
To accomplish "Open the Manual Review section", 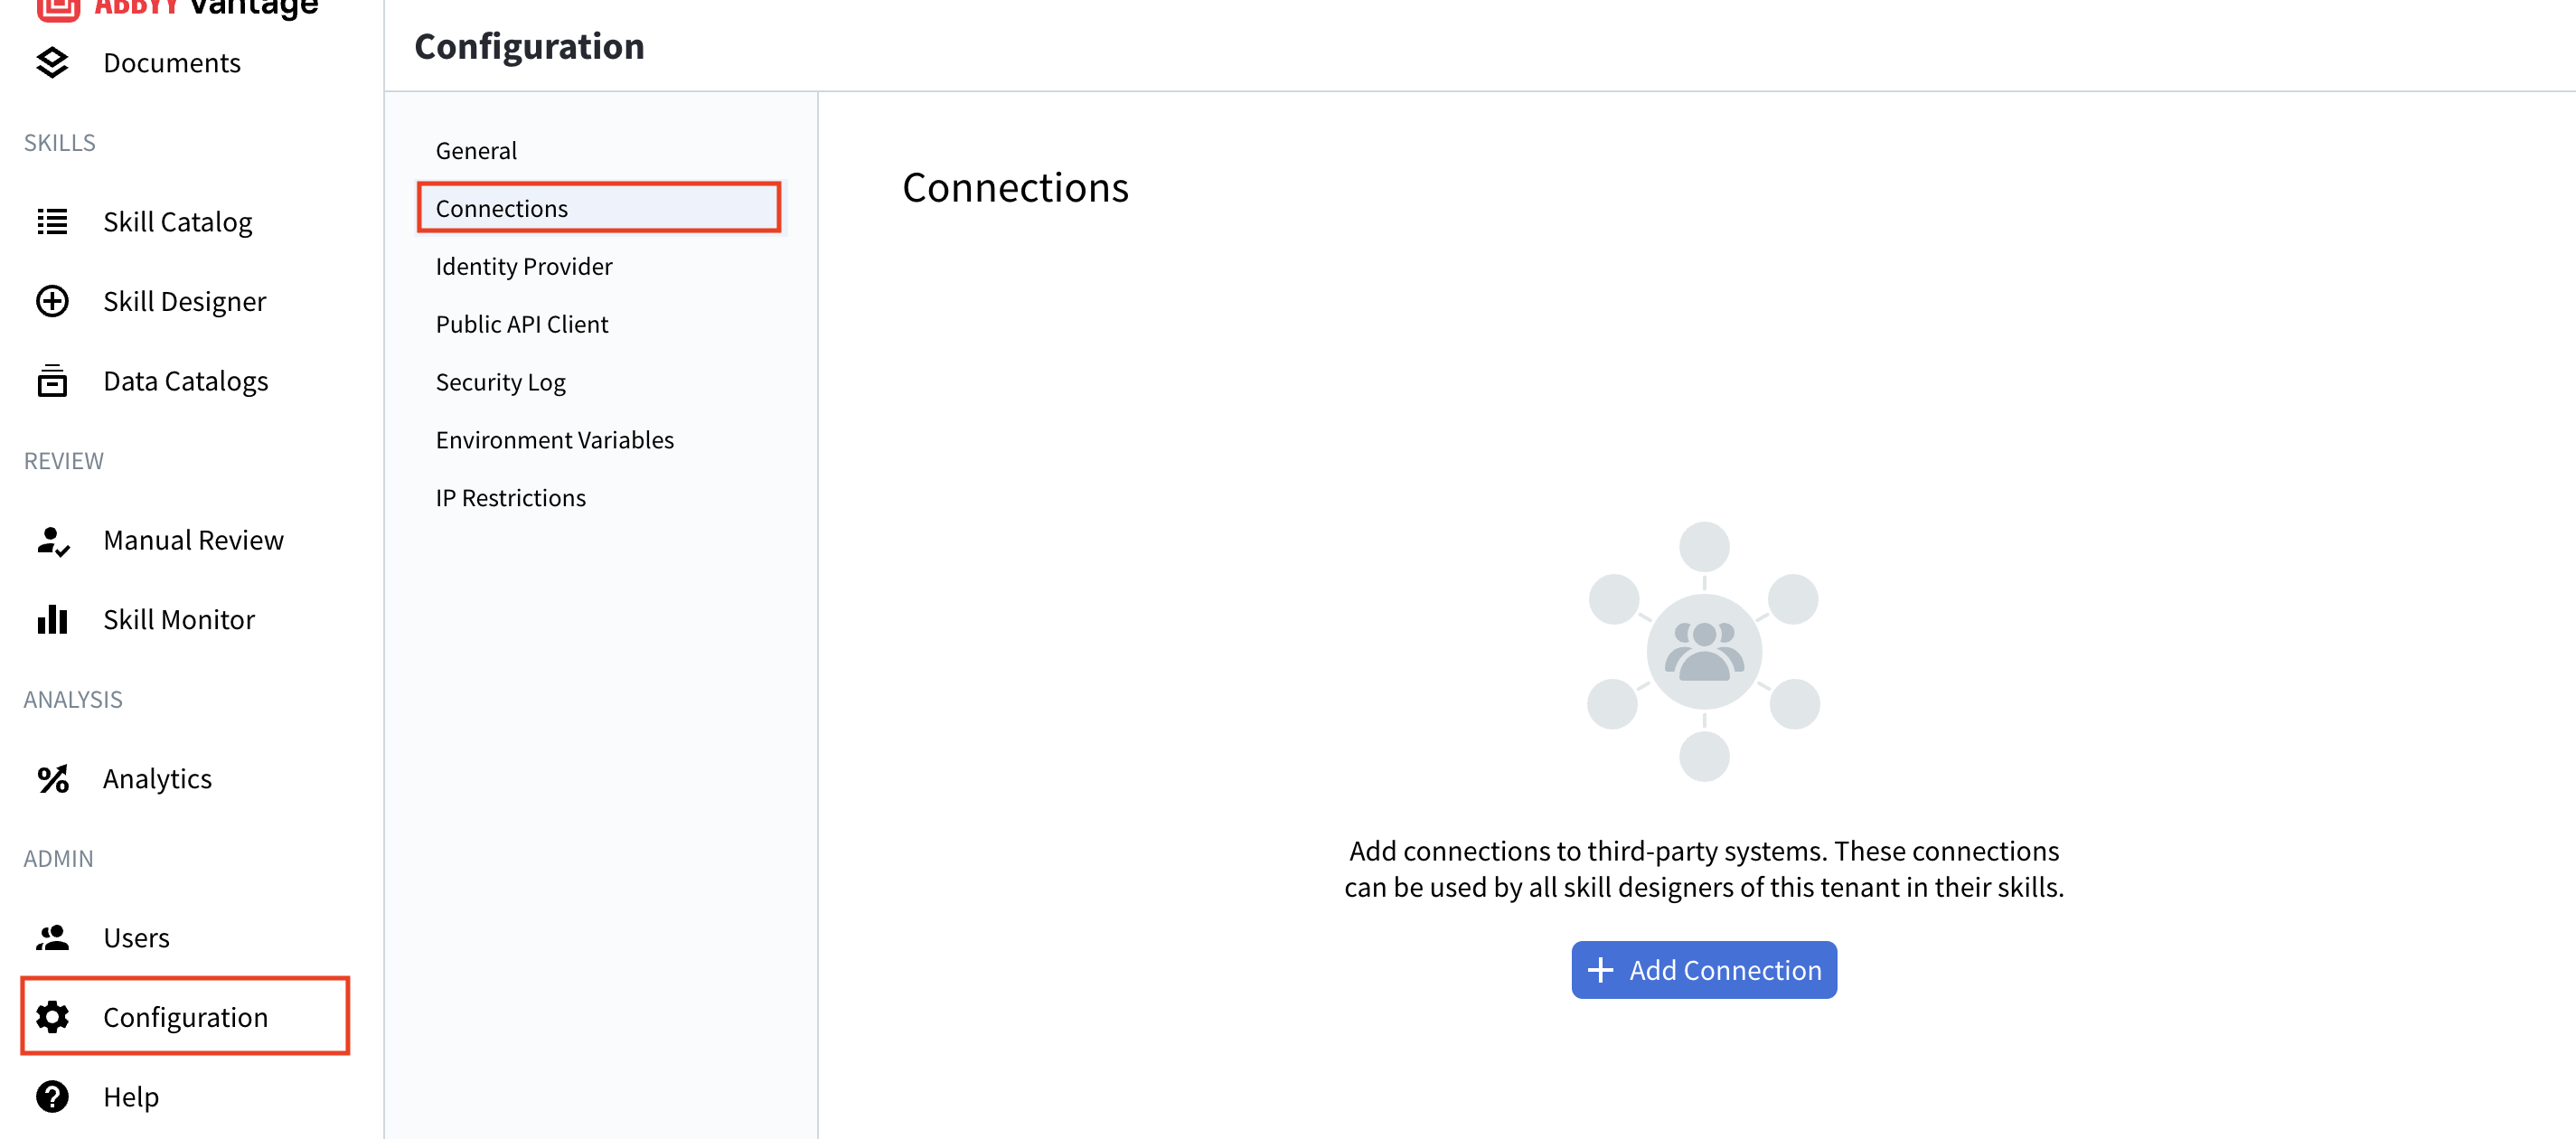I will click(x=193, y=539).
